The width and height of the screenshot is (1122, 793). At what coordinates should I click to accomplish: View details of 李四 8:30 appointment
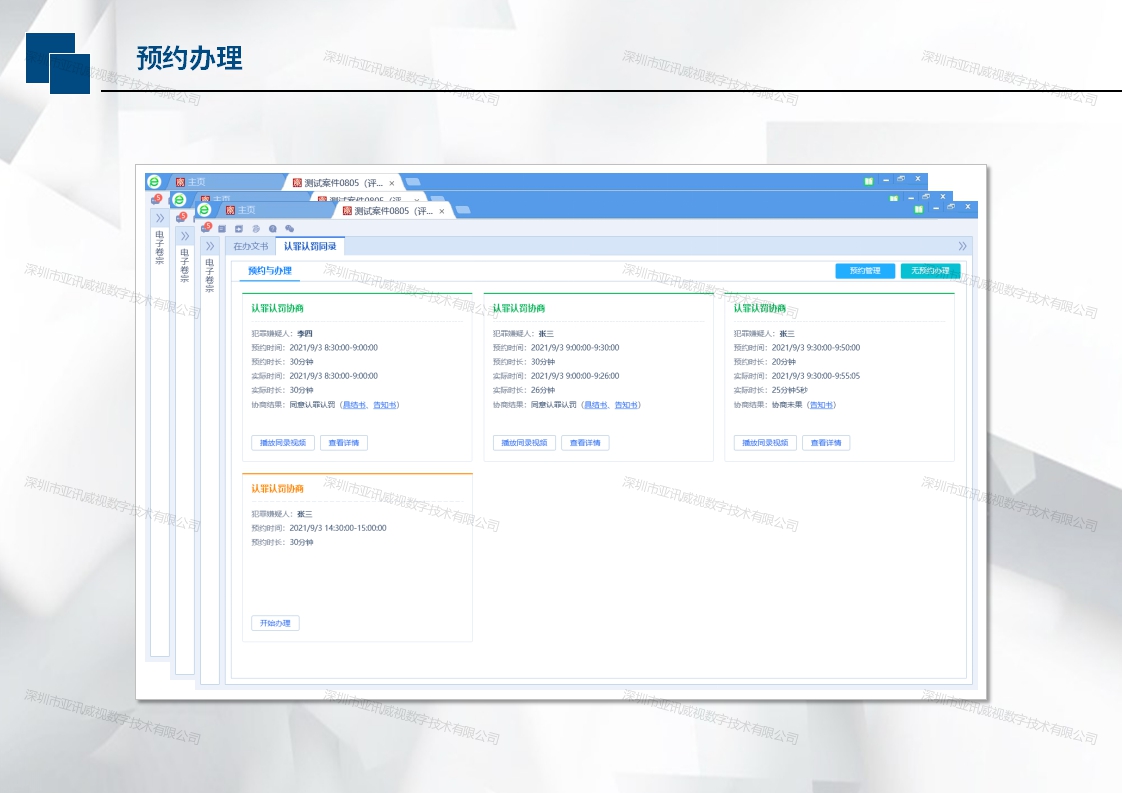tap(343, 443)
